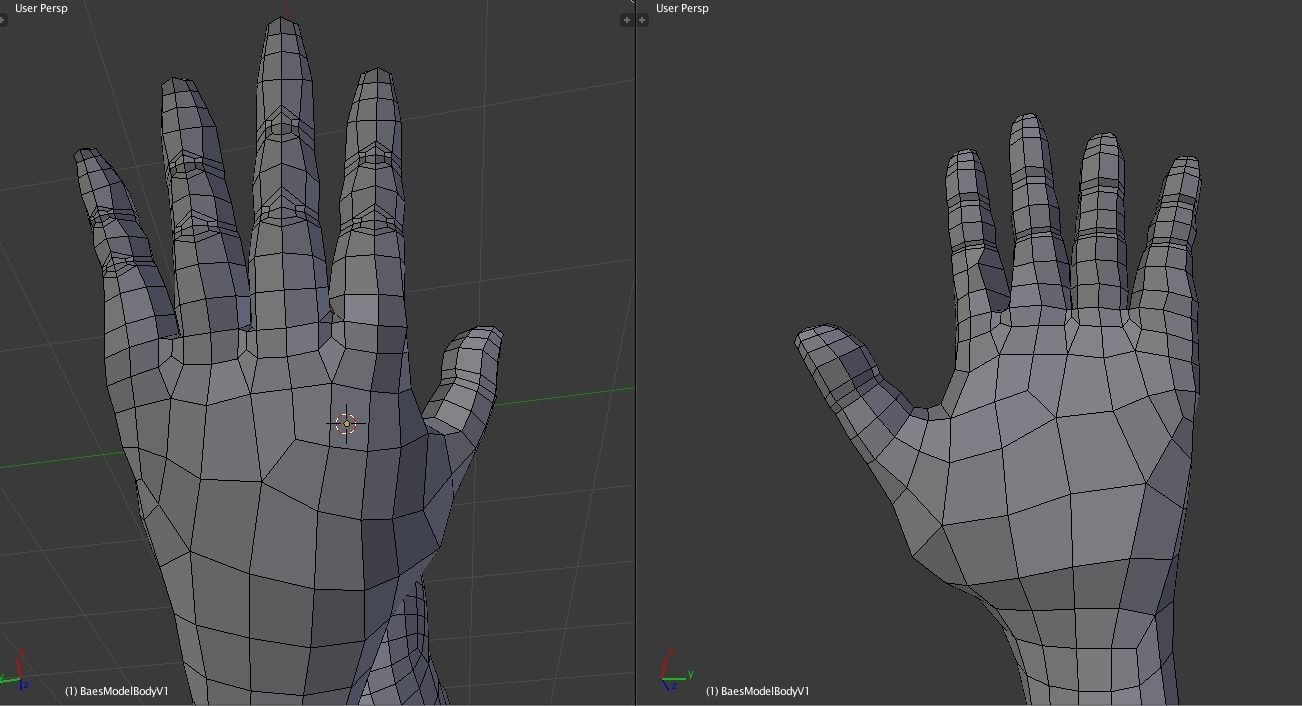Expand the left viewport's properties panel plus icon
1302x706 pixels.
pos(627,20)
